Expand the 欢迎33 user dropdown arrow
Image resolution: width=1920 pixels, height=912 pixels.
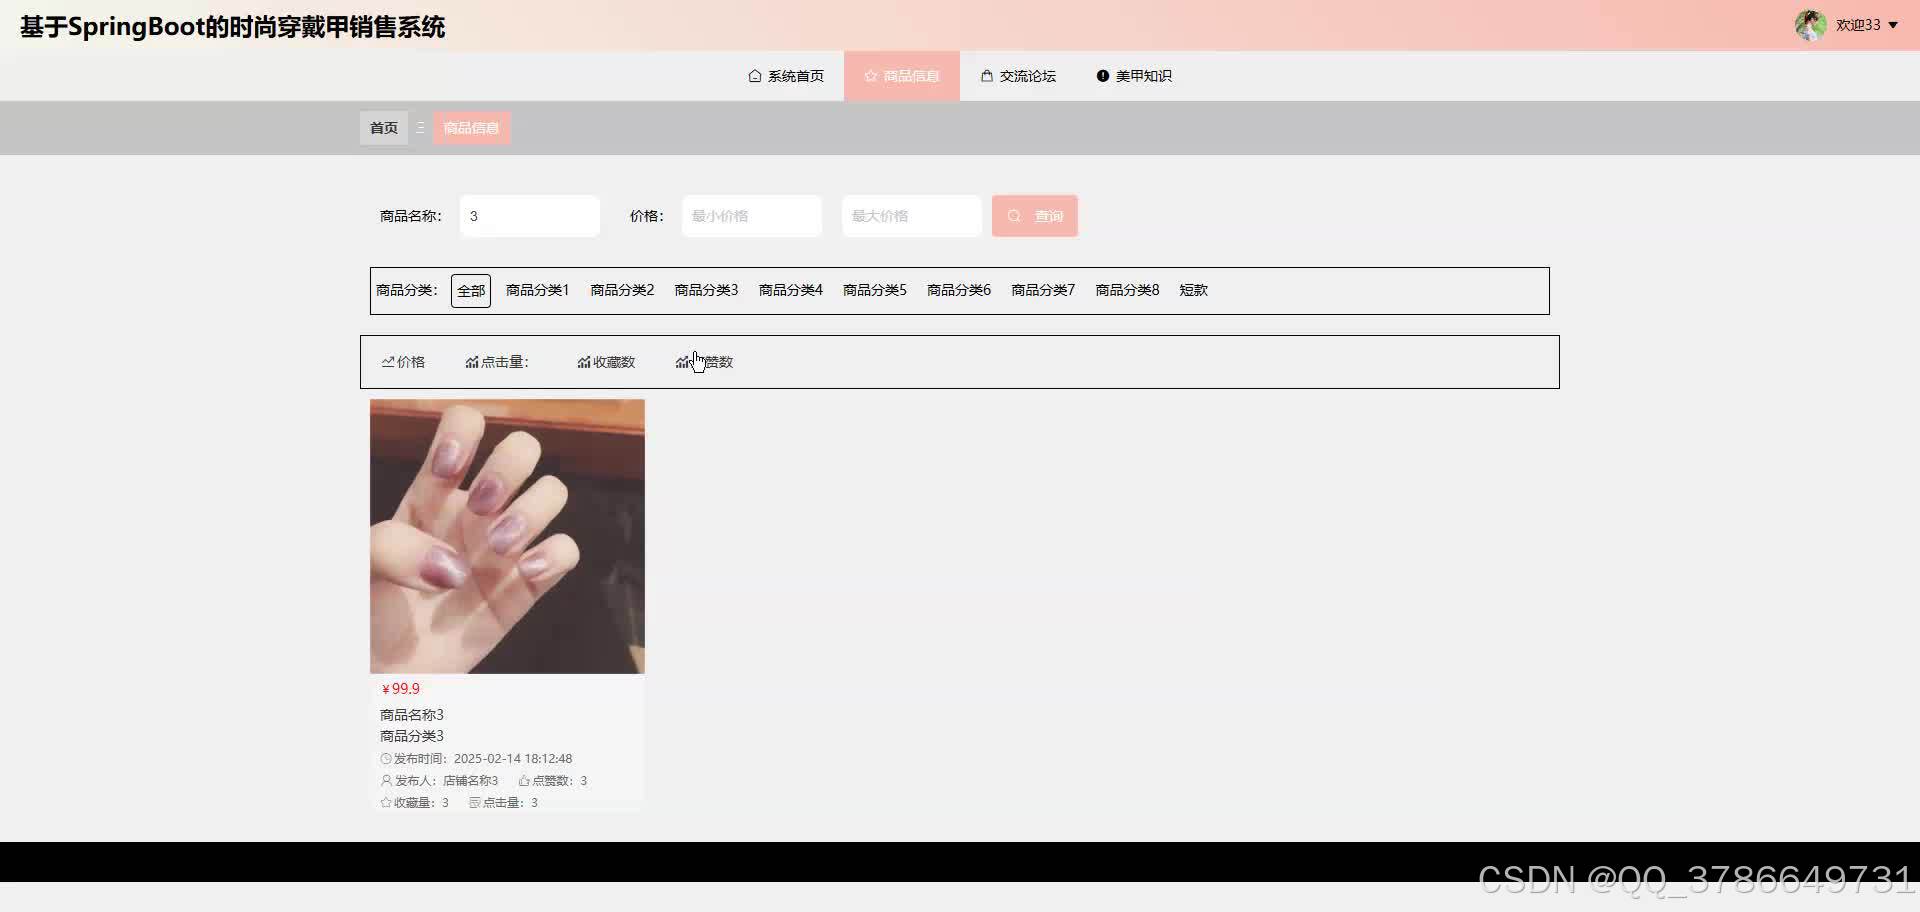1893,25
